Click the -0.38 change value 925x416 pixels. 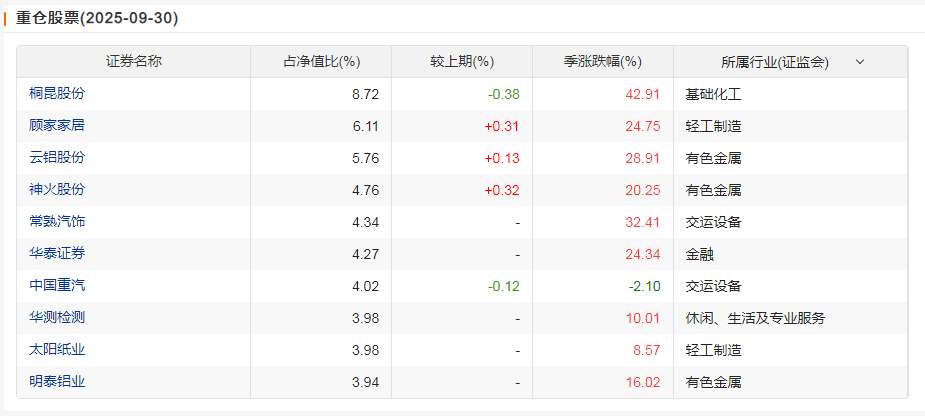(504, 94)
